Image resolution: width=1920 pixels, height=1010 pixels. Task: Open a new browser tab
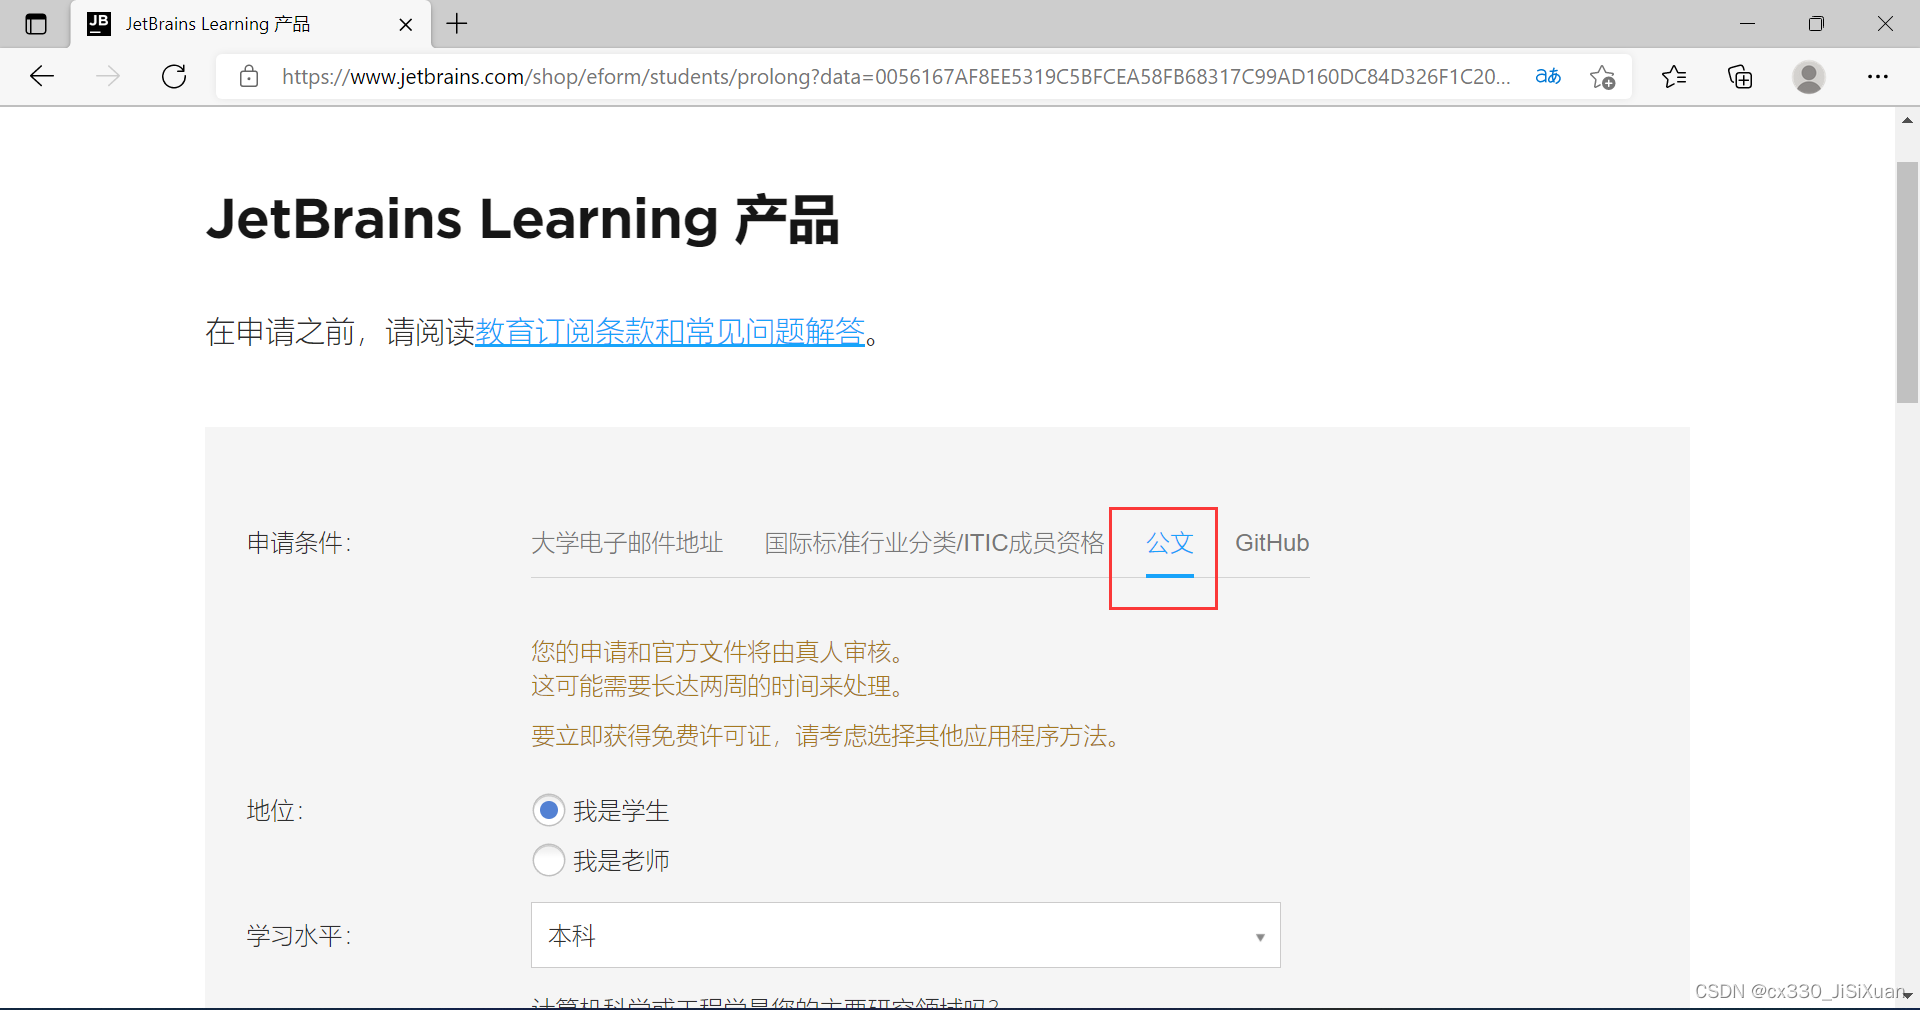pyautogui.click(x=457, y=24)
